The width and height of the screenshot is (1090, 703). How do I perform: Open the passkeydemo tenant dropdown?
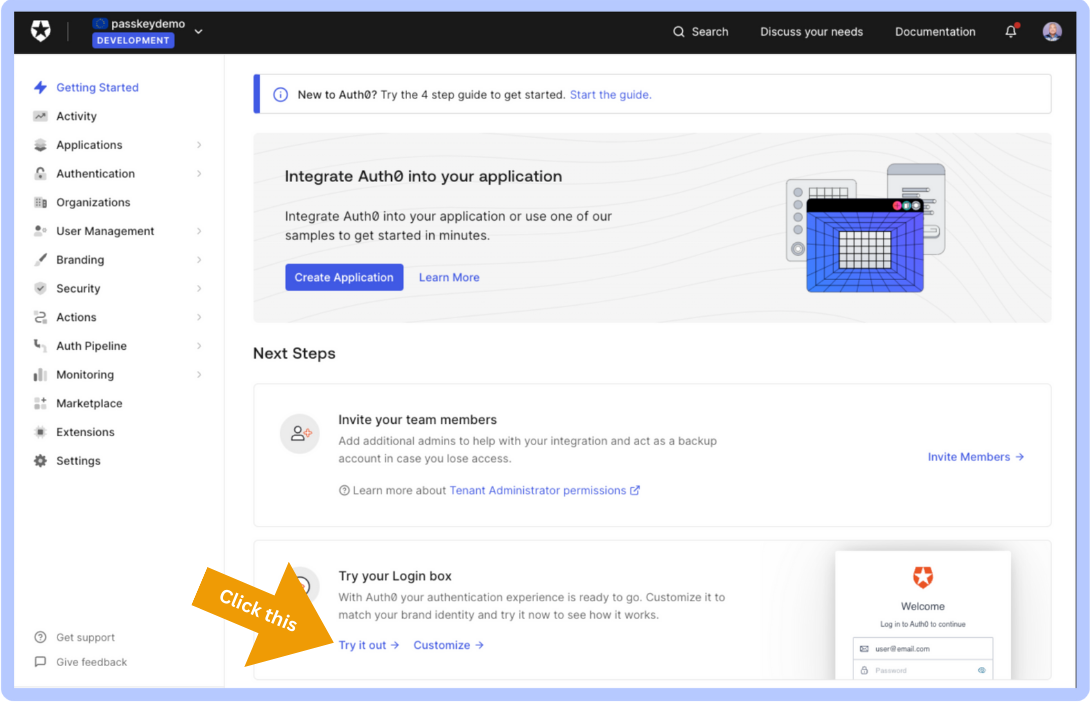click(199, 31)
